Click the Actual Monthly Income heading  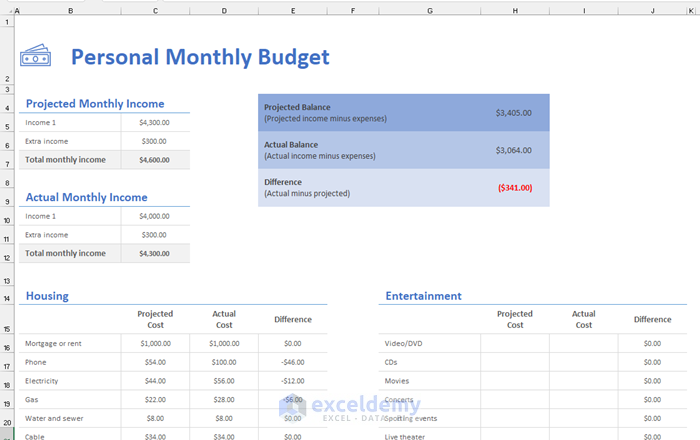[87, 197]
